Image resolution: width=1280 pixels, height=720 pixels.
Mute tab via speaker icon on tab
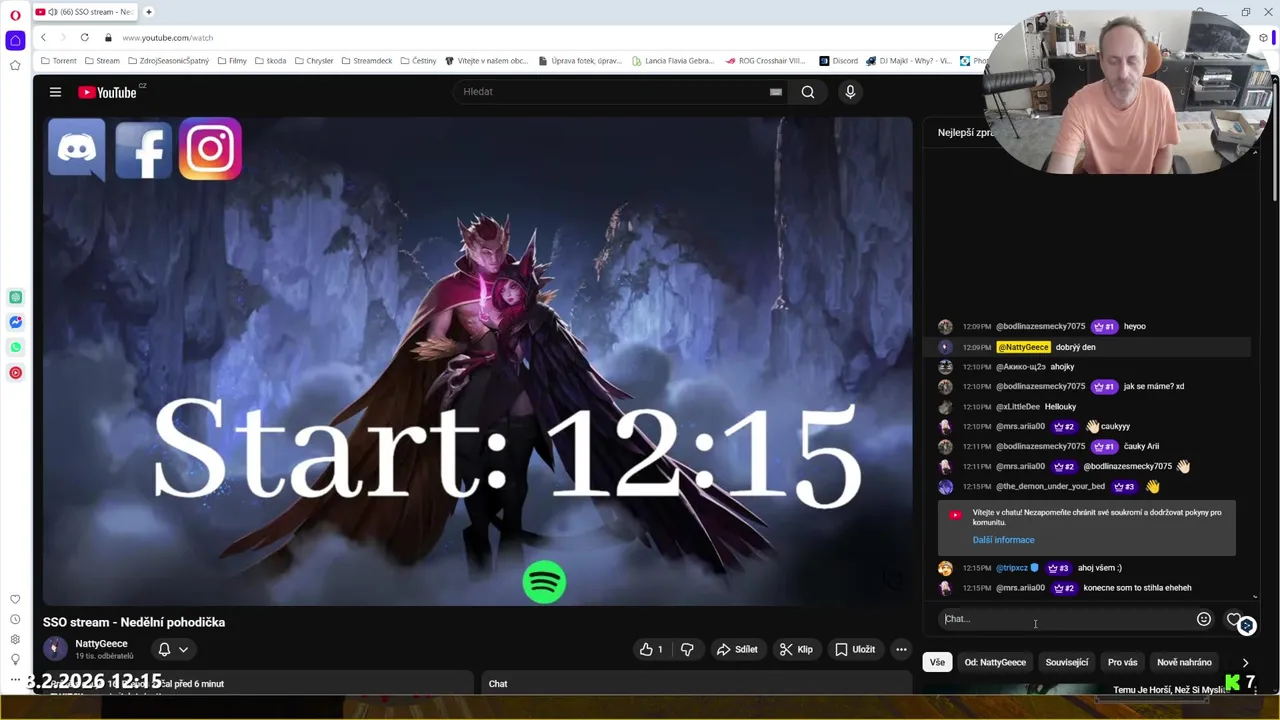52,12
